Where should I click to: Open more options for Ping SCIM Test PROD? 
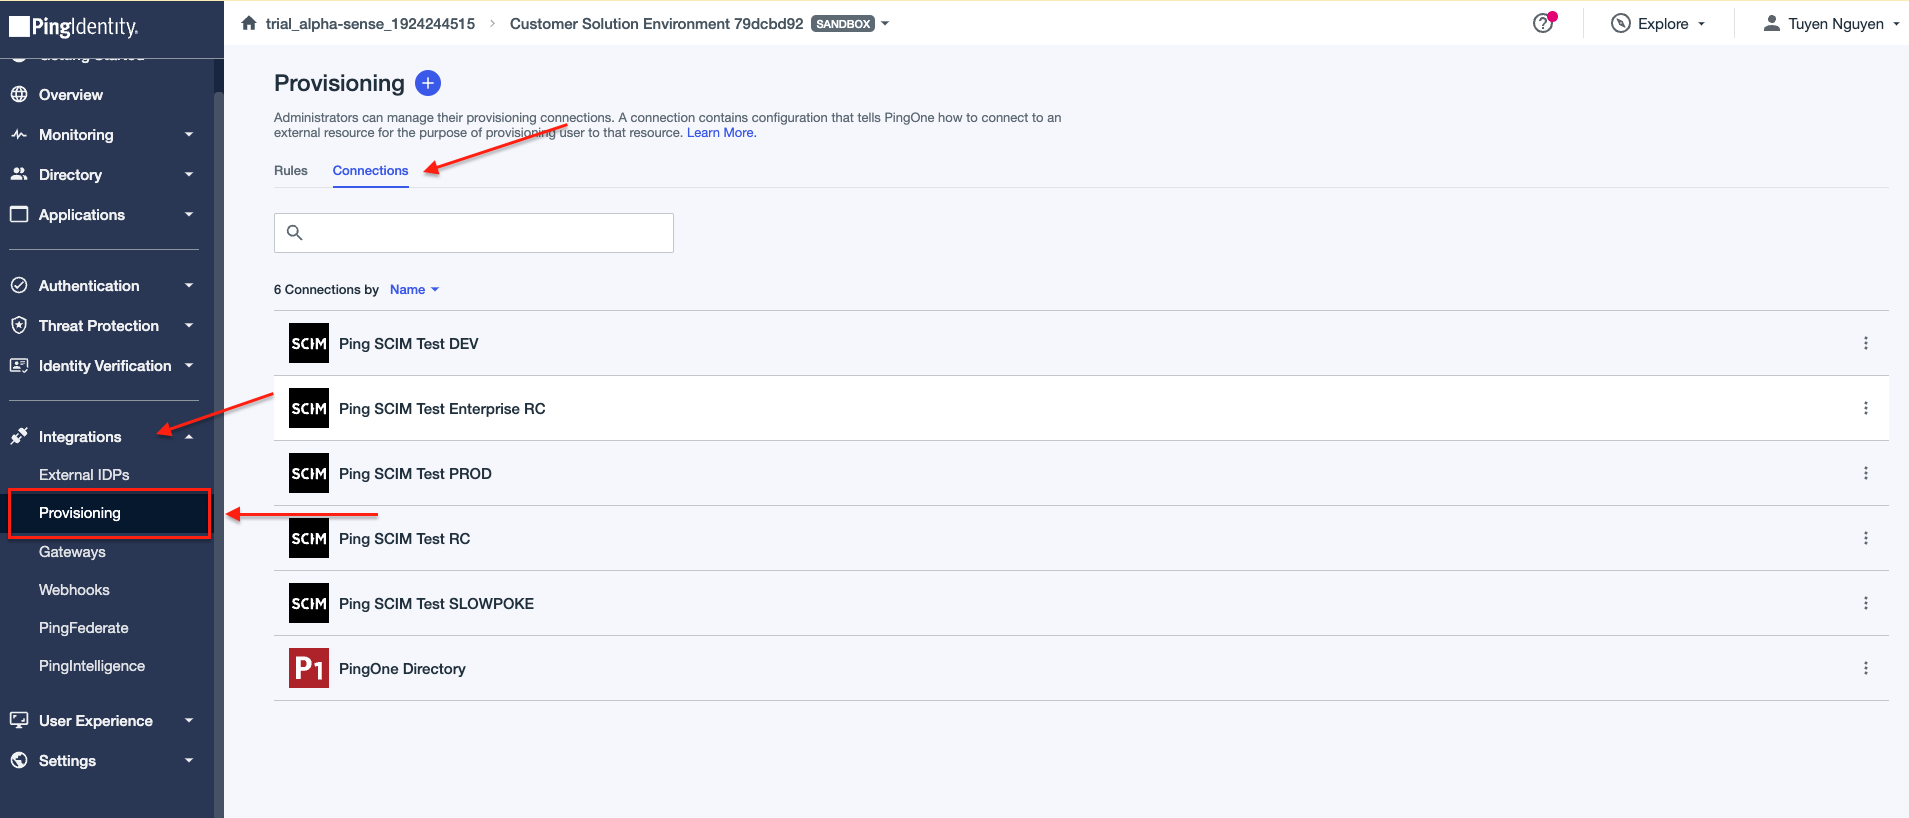pyautogui.click(x=1866, y=473)
